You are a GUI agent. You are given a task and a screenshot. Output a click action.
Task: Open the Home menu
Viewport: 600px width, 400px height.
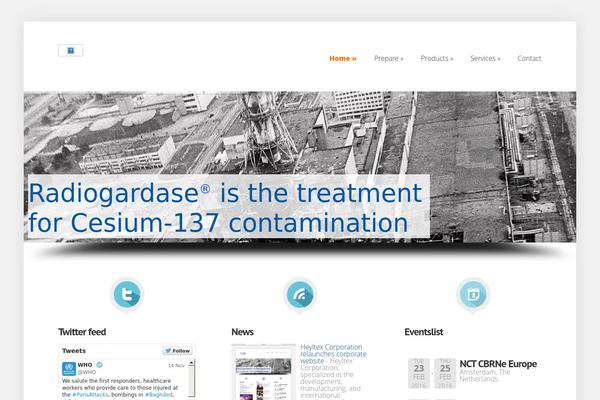[x=342, y=59]
